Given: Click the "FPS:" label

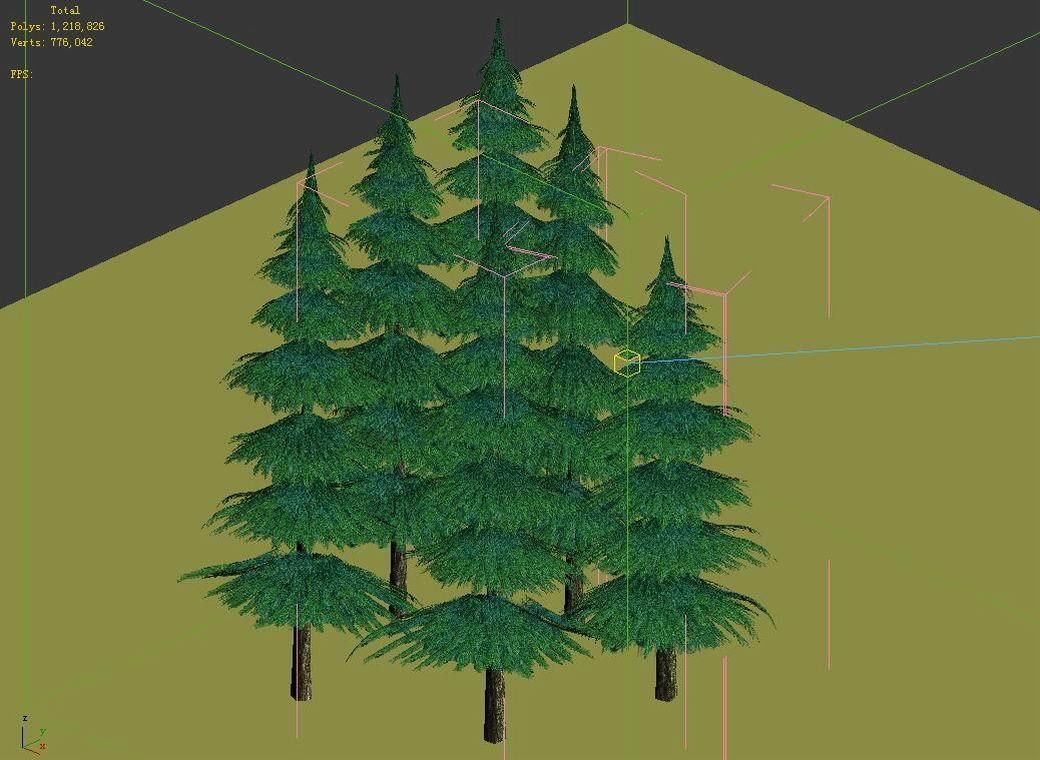Looking at the screenshot, I should 21,74.
